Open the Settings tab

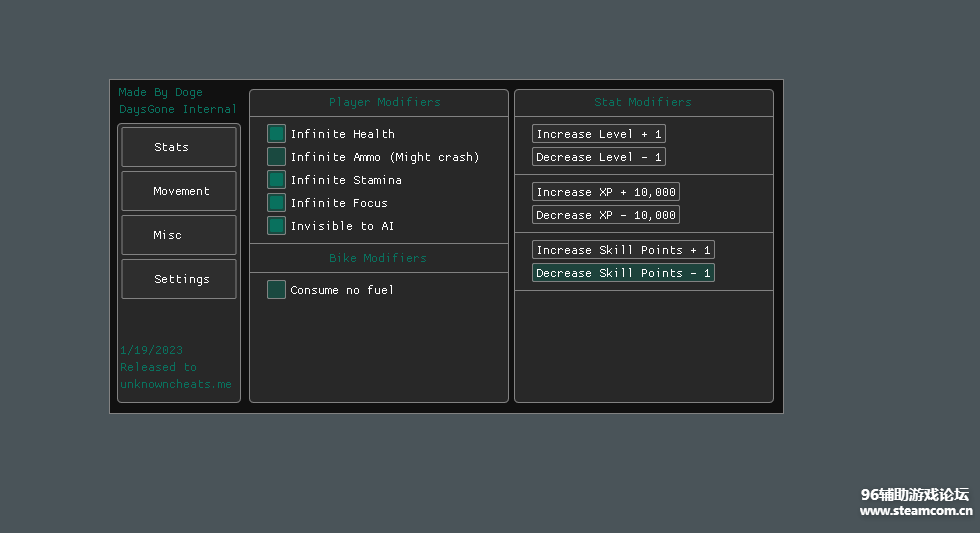pos(178,279)
